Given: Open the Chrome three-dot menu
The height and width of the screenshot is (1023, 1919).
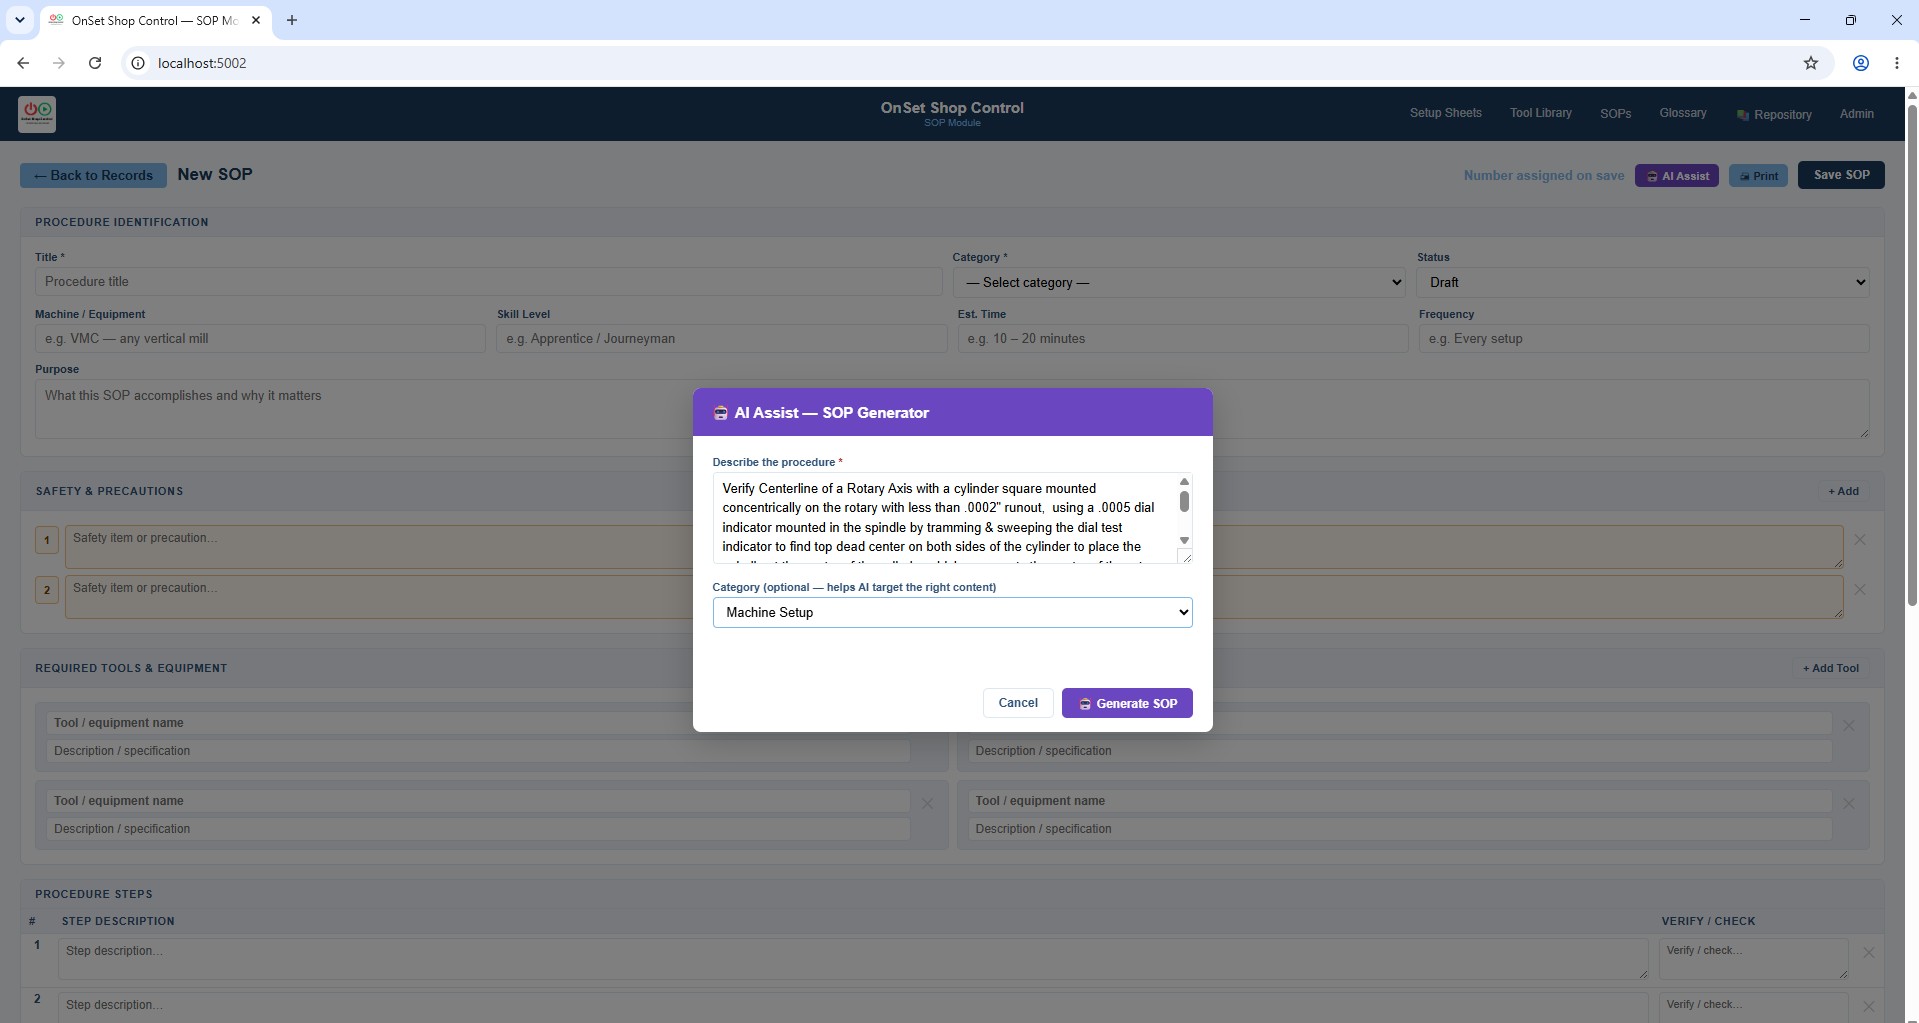Looking at the screenshot, I should (1896, 63).
